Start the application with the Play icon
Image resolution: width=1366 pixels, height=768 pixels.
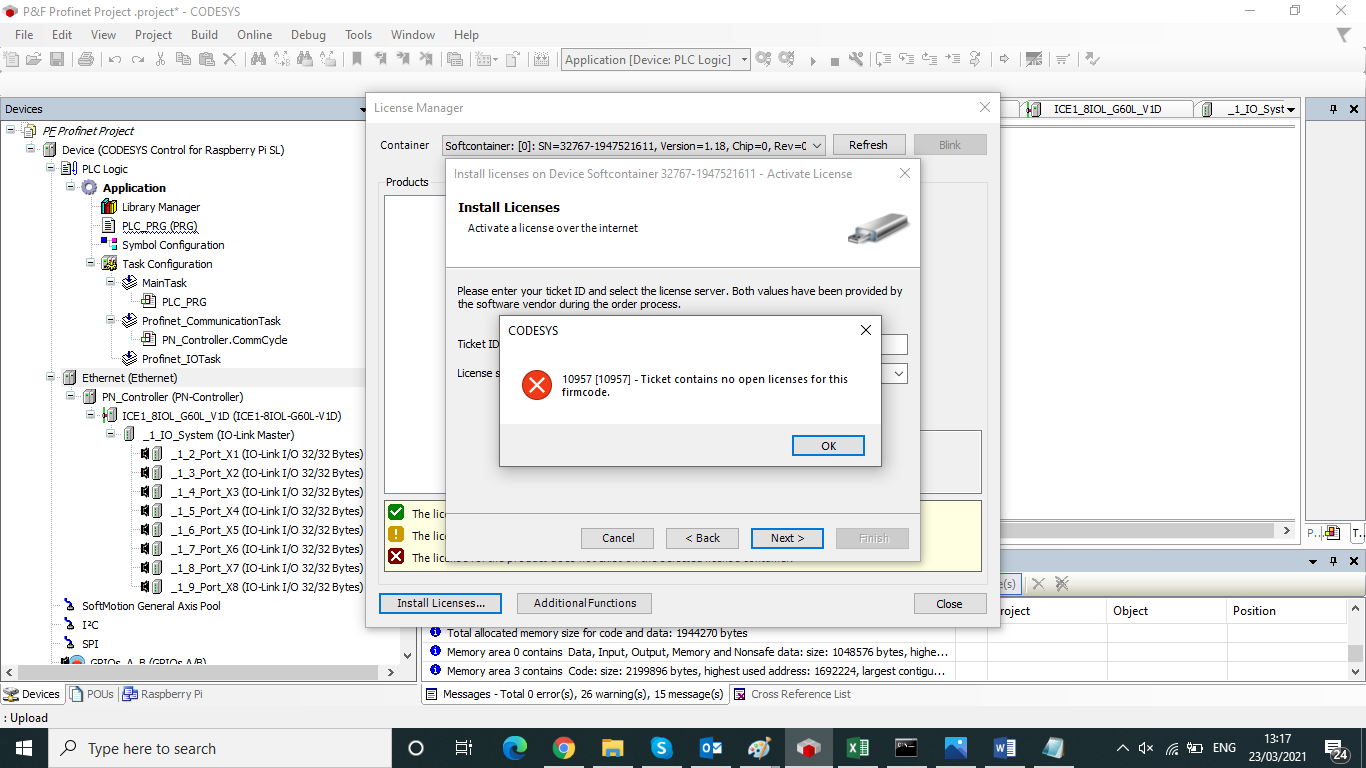coord(813,59)
